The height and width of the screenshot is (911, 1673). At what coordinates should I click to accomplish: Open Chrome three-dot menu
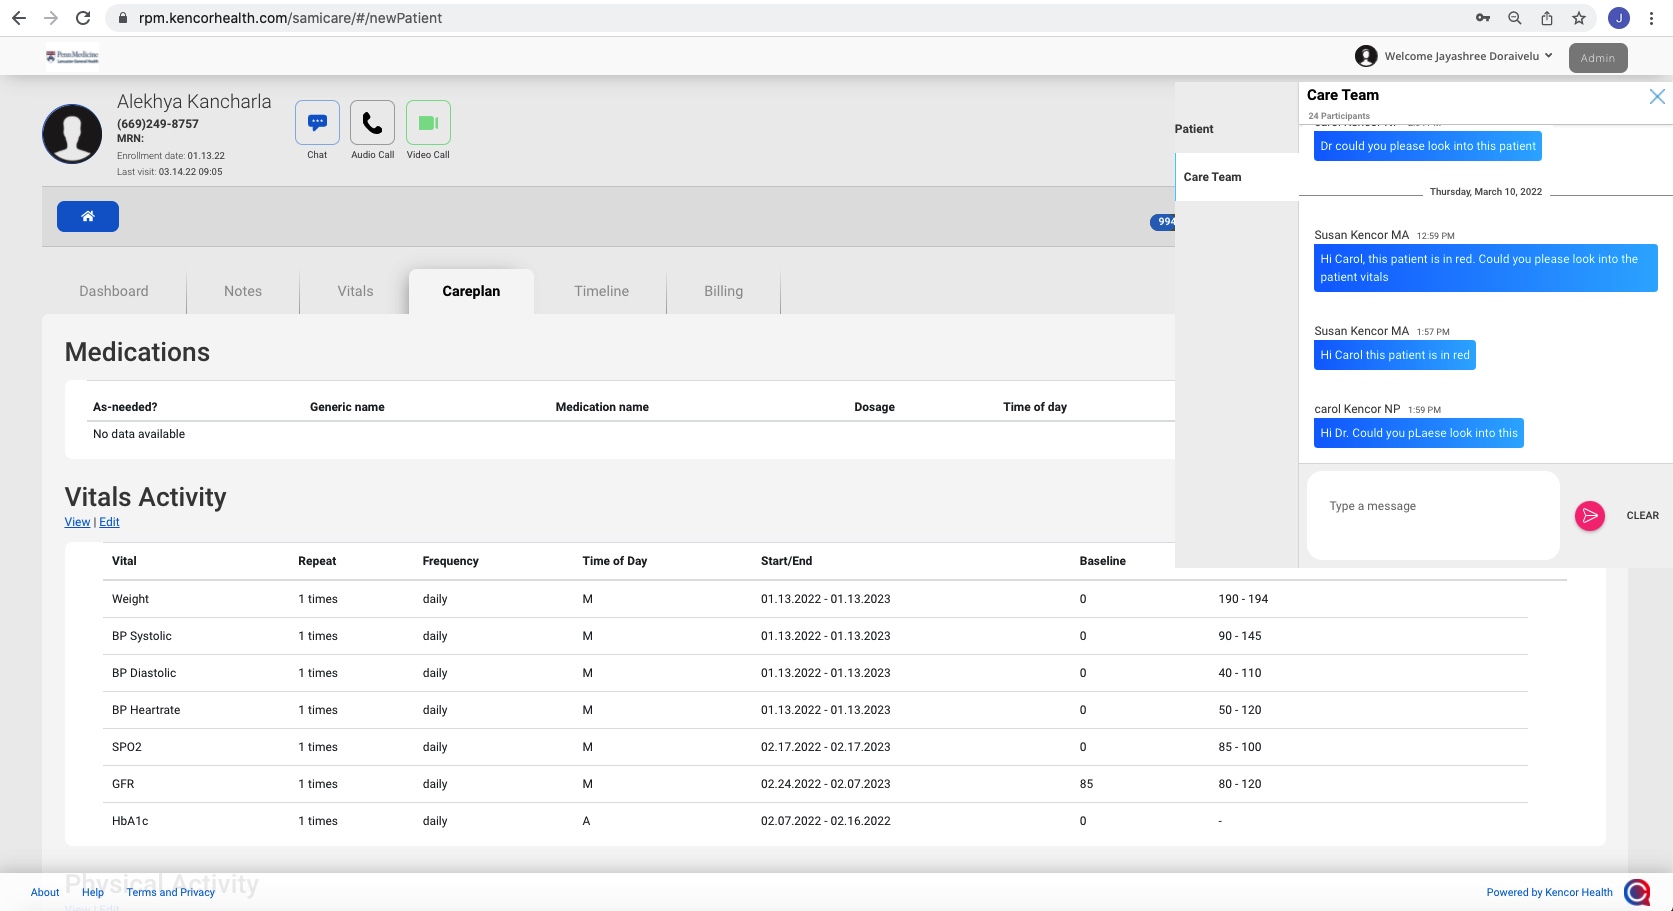click(1651, 18)
